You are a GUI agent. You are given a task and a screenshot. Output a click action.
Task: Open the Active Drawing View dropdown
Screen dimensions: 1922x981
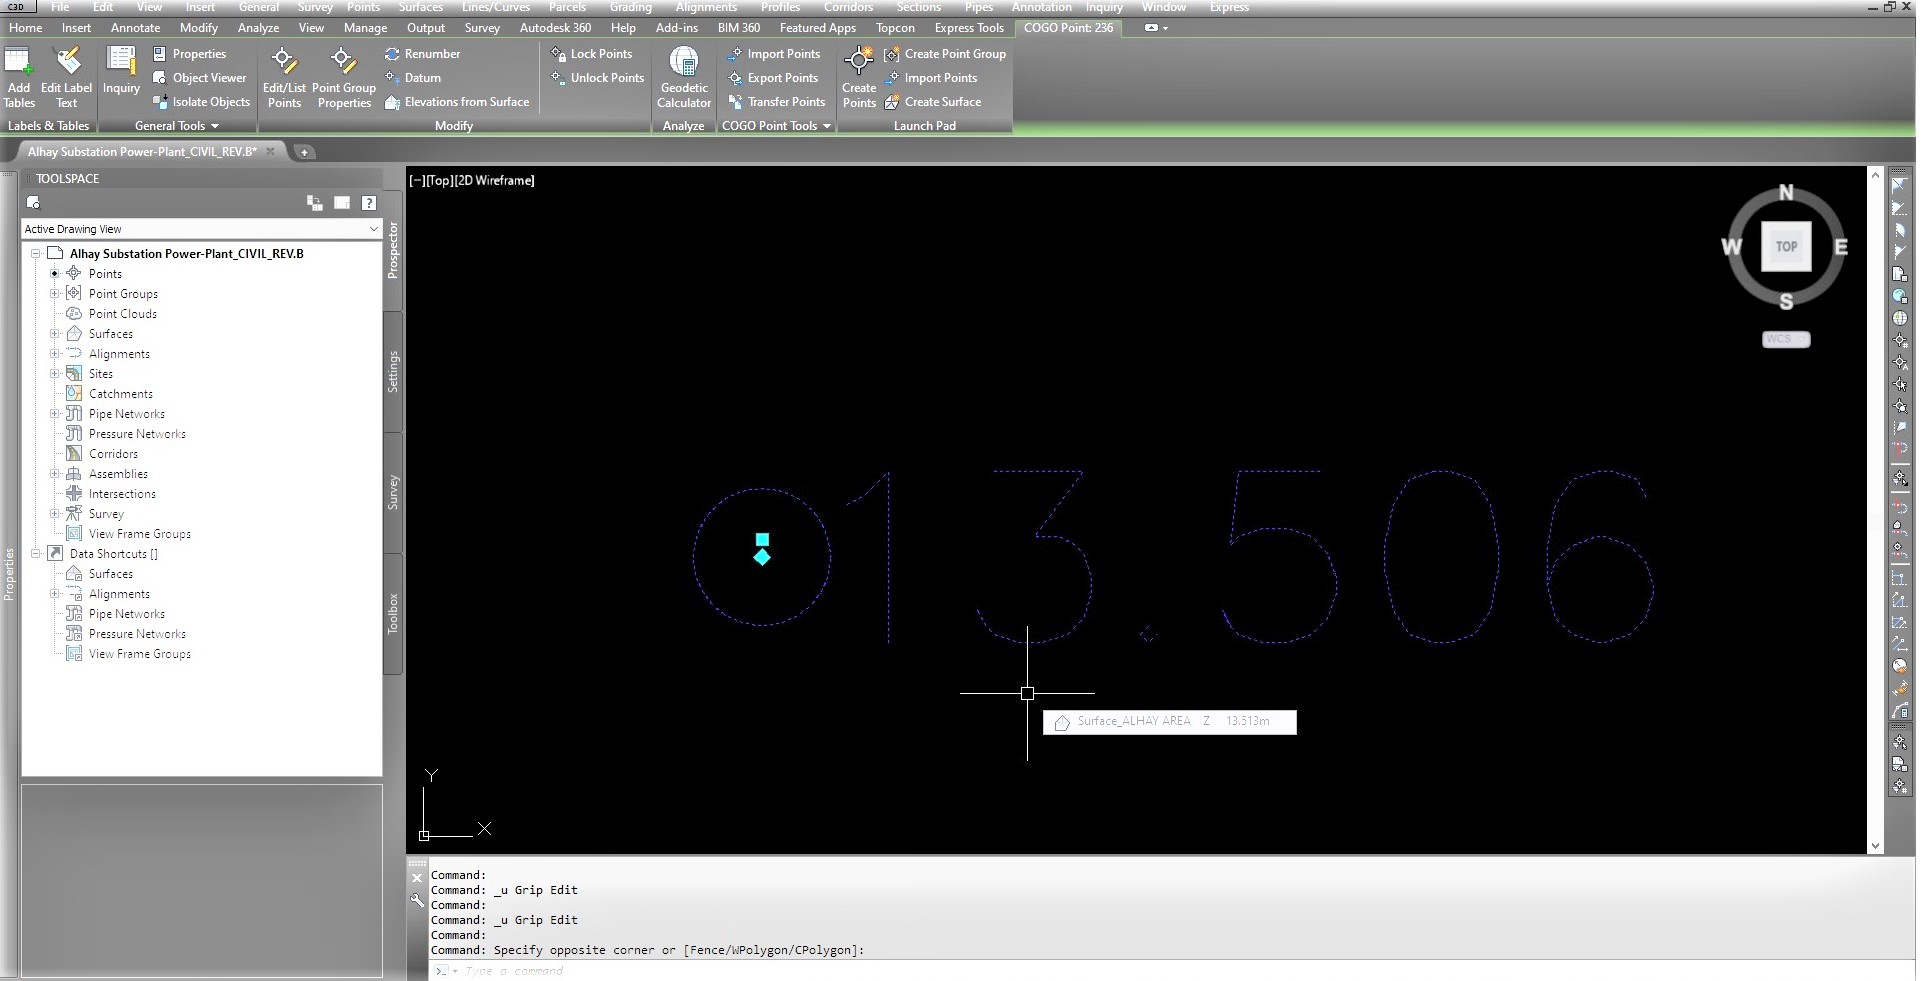[373, 229]
